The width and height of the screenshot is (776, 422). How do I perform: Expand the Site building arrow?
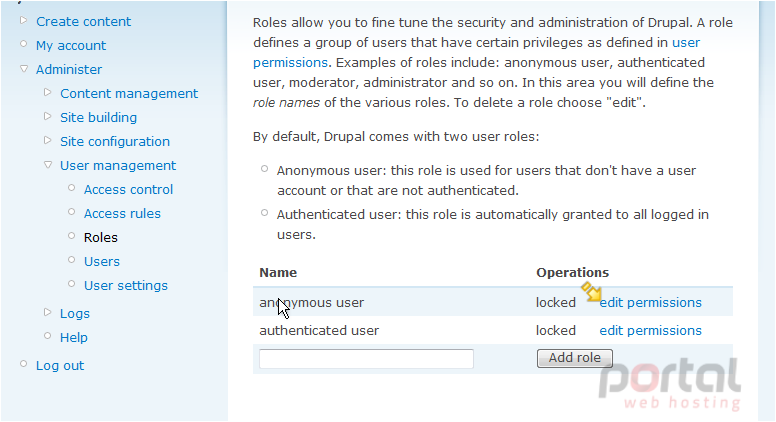click(x=48, y=116)
